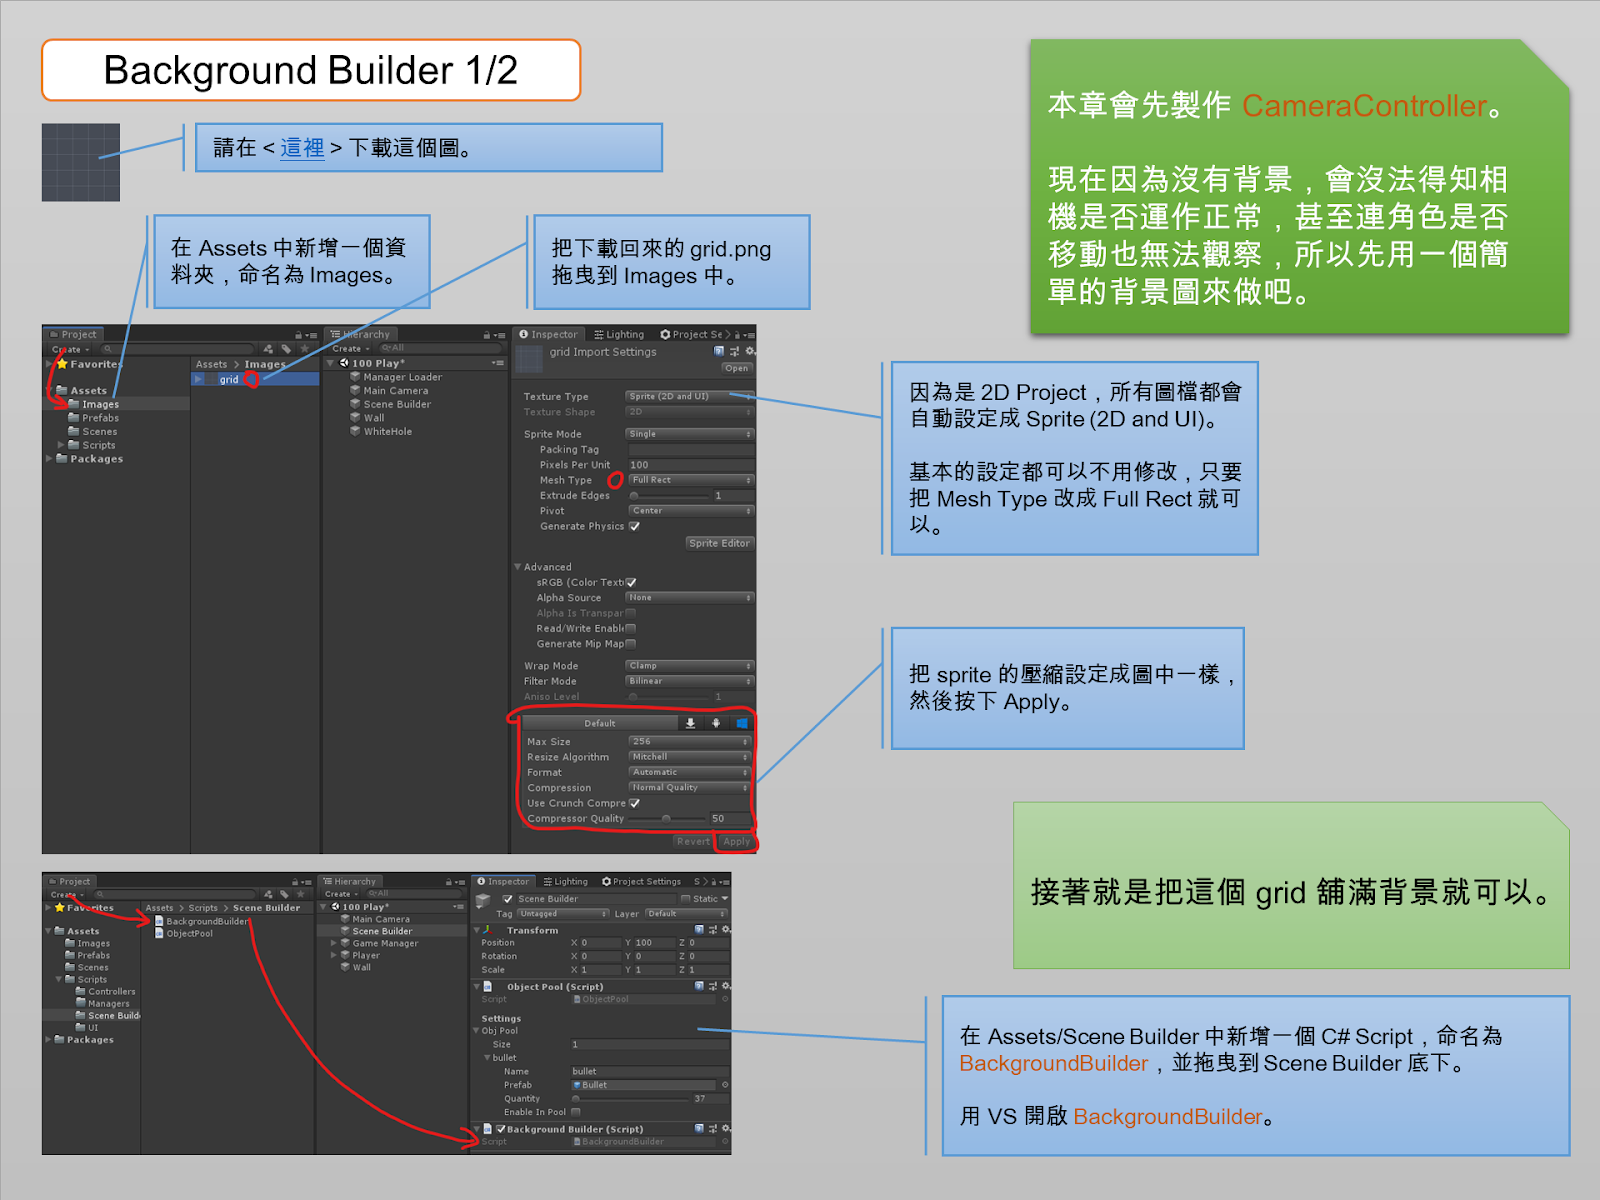Open the Wrap Mode dropdown showing Clamp
Image resolution: width=1600 pixels, height=1200 pixels.
point(689,666)
